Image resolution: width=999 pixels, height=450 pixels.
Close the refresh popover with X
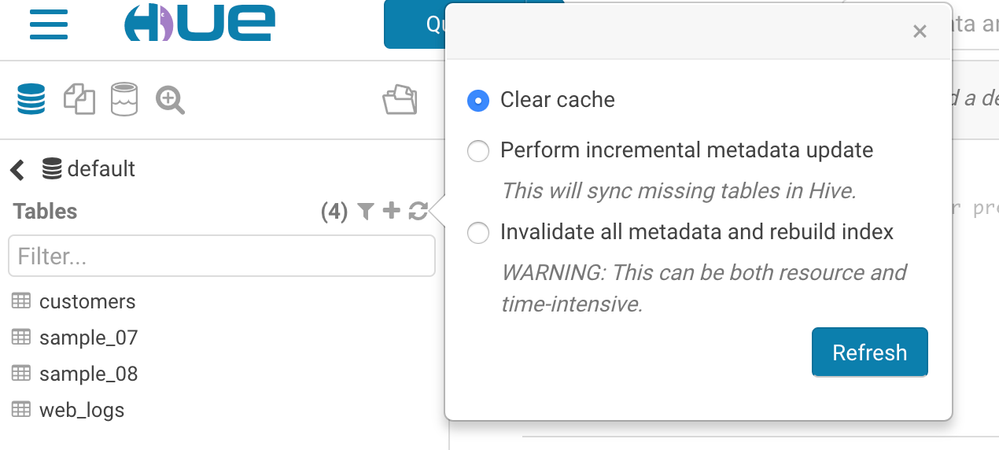coord(920,32)
